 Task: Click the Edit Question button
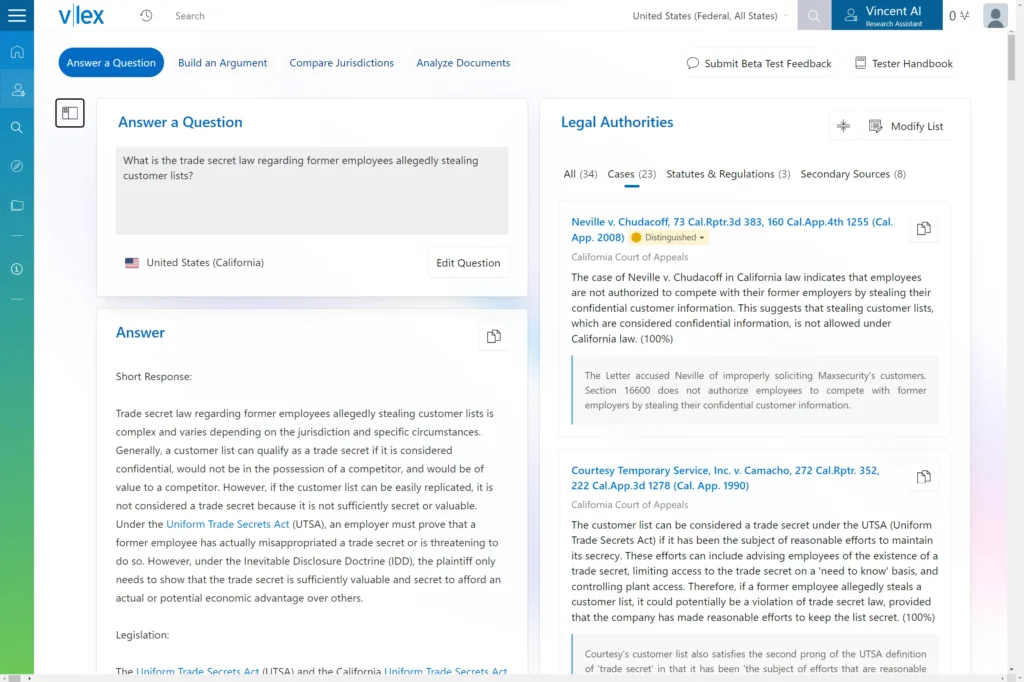click(468, 263)
